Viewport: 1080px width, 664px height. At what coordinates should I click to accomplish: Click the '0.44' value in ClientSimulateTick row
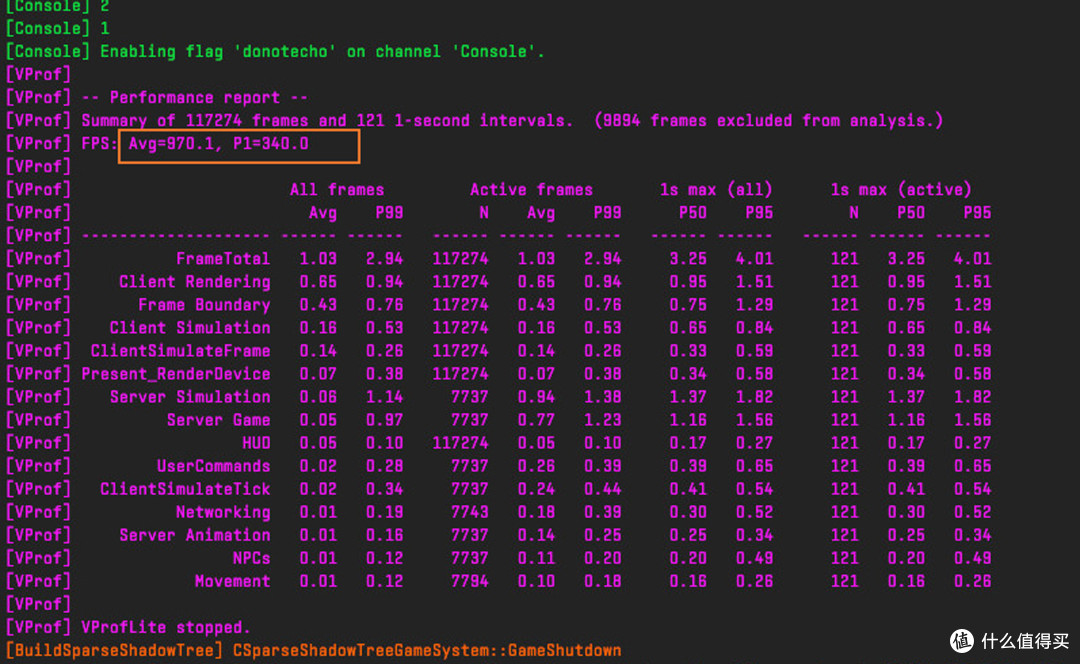(x=603, y=489)
